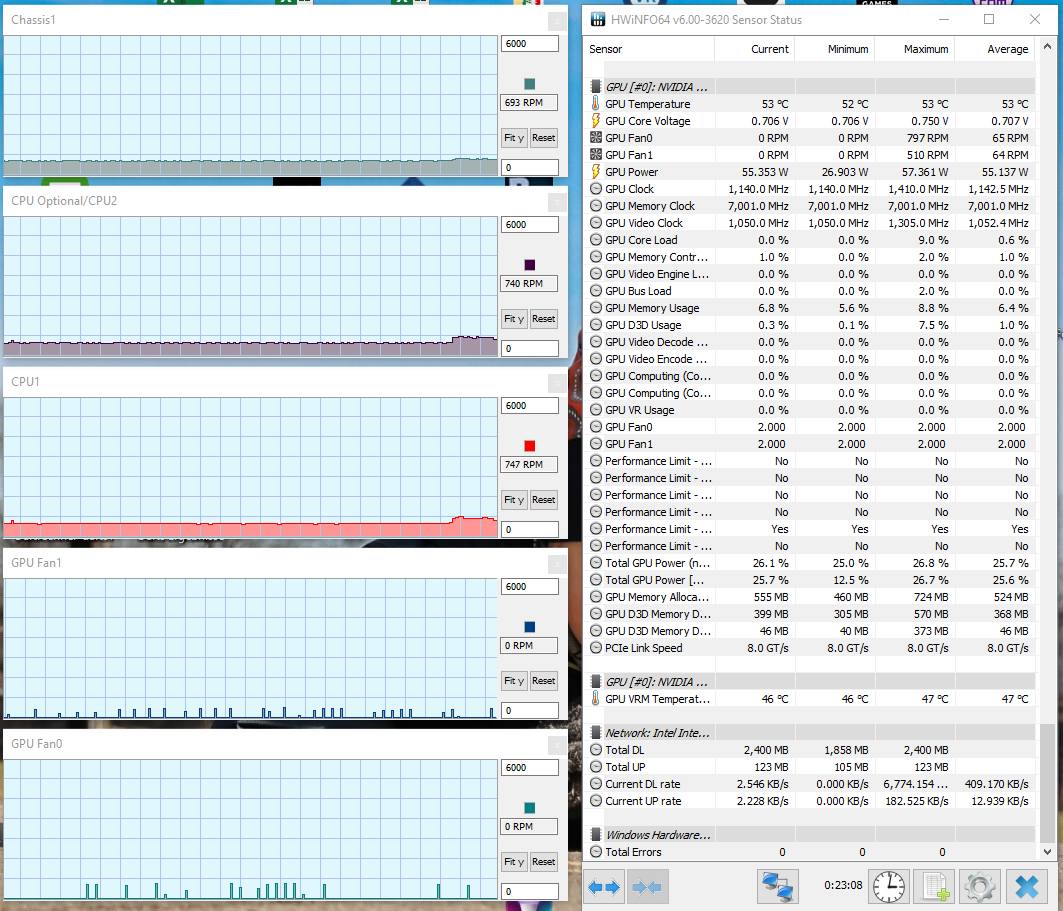Click the HWiNFO64 title bar app icon
The width and height of the screenshot is (1063, 911).
(597, 20)
